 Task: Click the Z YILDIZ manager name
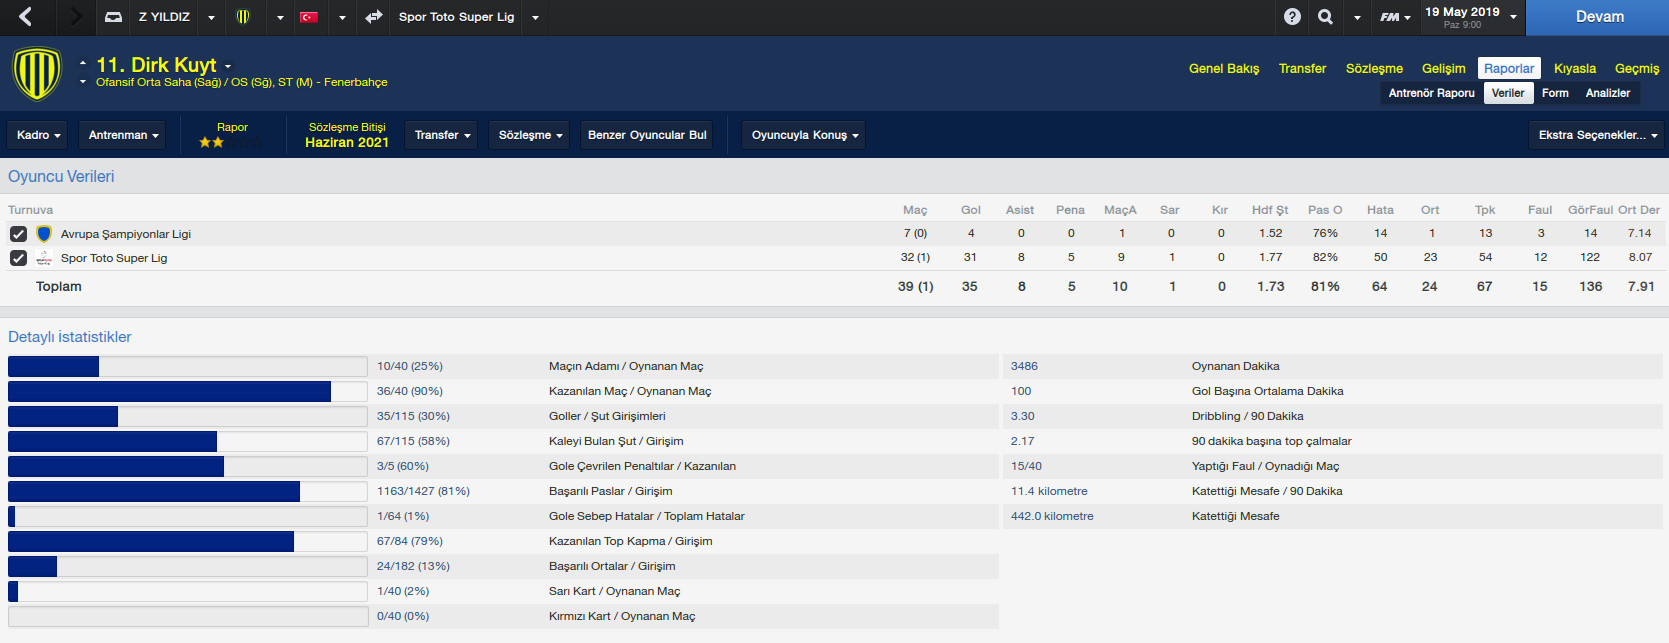(164, 17)
